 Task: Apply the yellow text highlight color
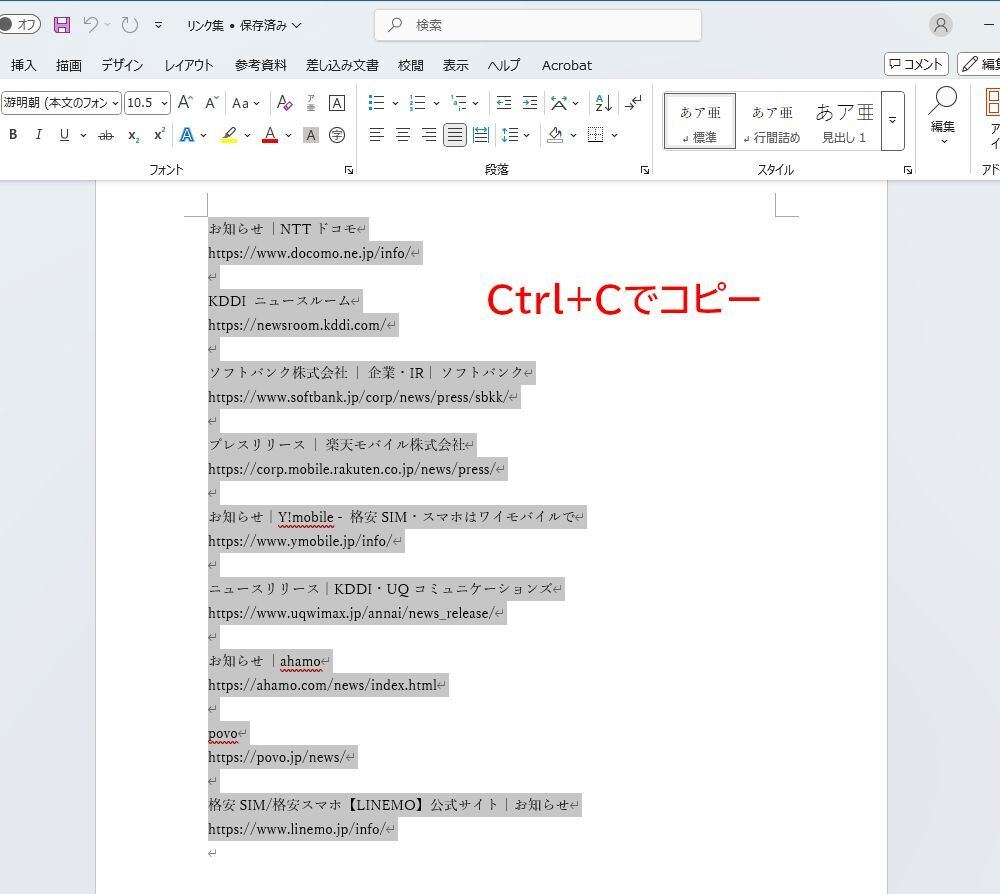click(x=229, y=135)
